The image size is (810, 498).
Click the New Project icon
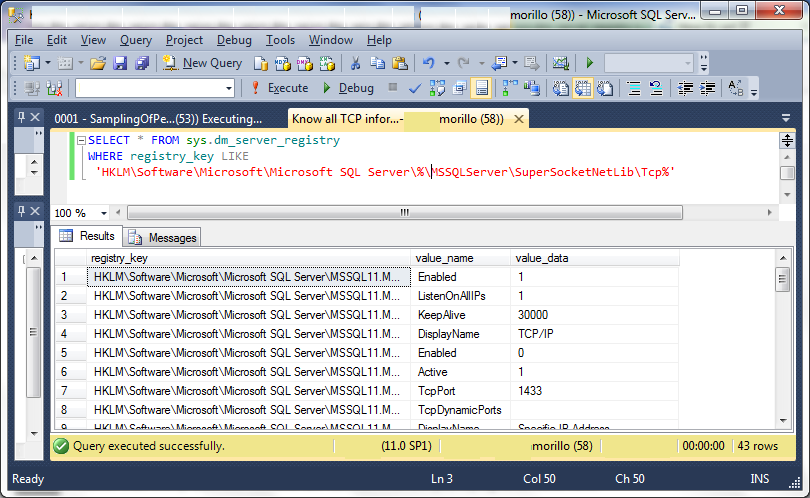[x=32, y=63]
